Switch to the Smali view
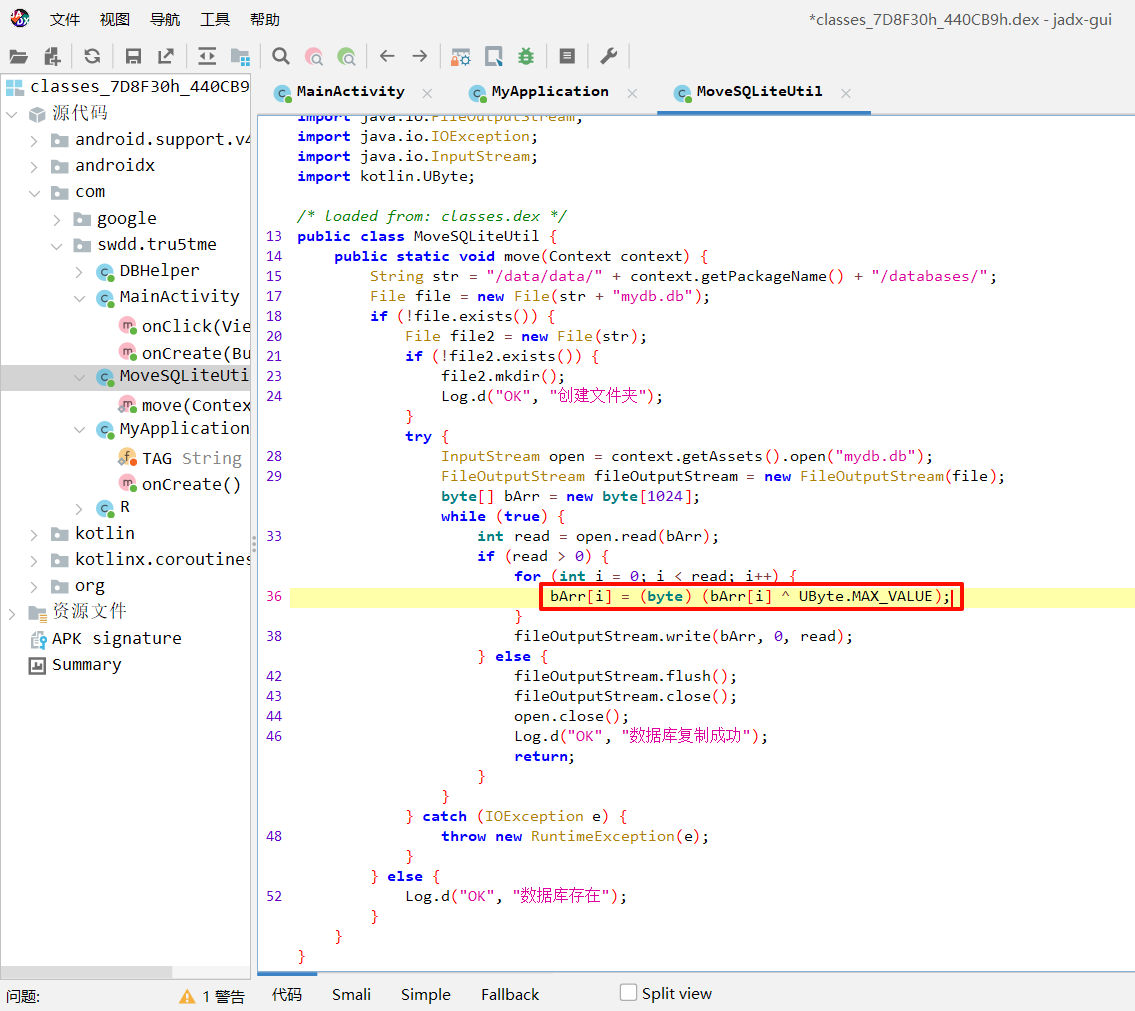Image resolution: width=1135 pixels, height=1011 pixels. tap(351, 994)
